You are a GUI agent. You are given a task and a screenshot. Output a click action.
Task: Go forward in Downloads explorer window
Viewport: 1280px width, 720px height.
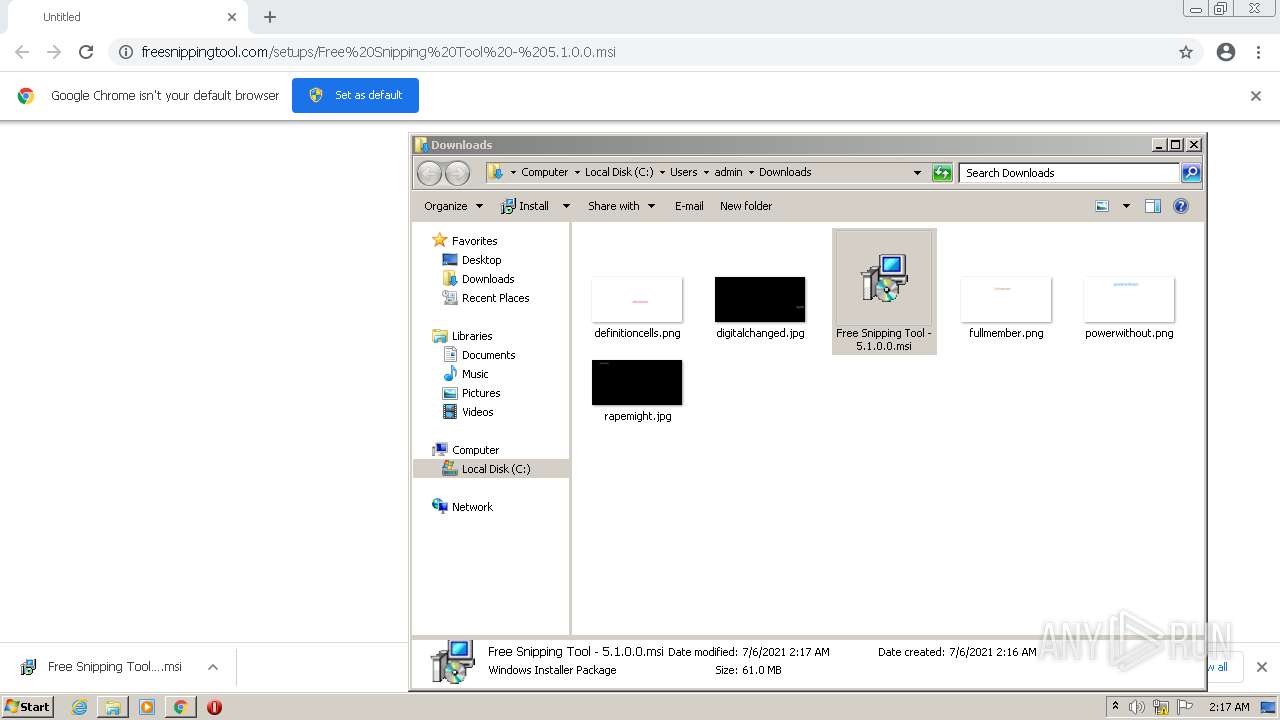point(457,173)
